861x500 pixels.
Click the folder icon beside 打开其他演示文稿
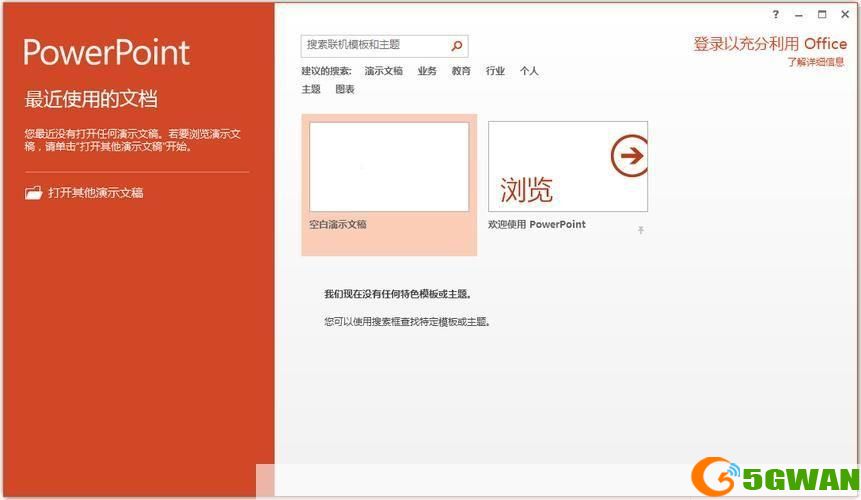click(x=33, y=193)
